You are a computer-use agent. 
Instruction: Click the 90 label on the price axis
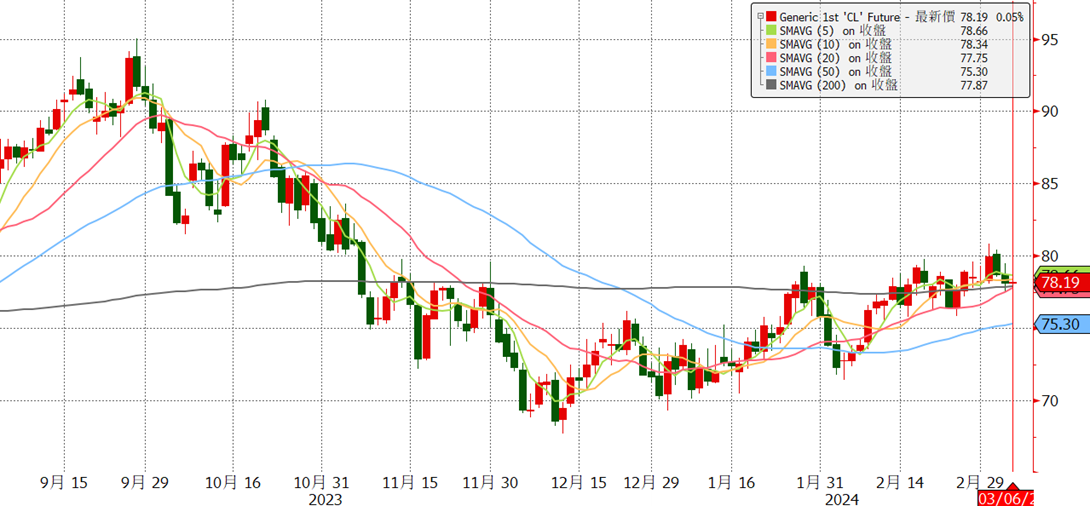click(1052, 112)
